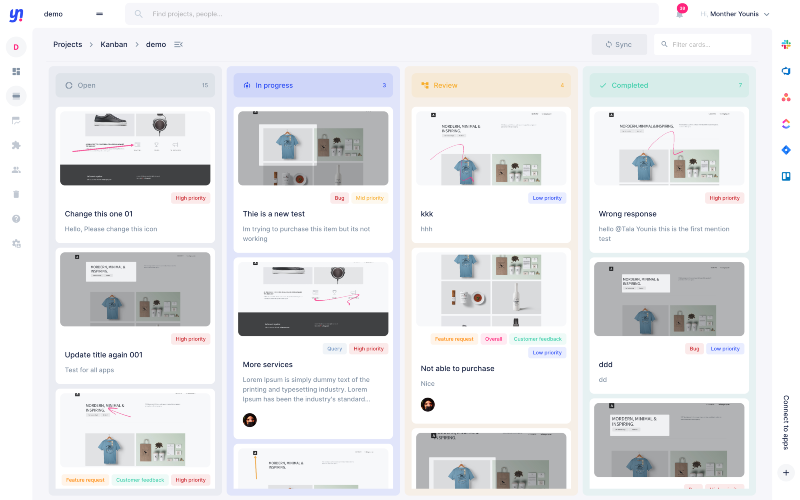Open the Monther Younis user dropdown
The width and height of the screenshot is (800, 500).
tap(735, 14)
